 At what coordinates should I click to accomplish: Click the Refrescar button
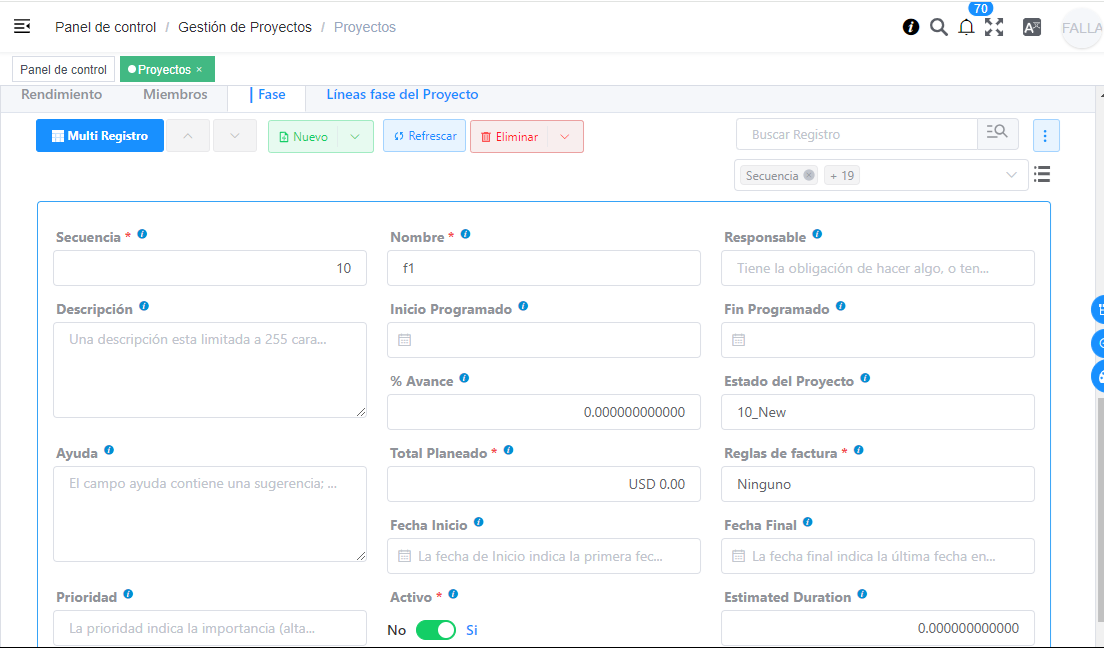(x=425, y=136)
